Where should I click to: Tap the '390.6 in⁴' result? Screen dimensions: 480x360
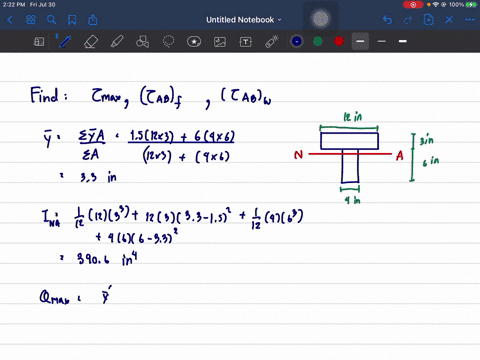click(x=107, y=259)
